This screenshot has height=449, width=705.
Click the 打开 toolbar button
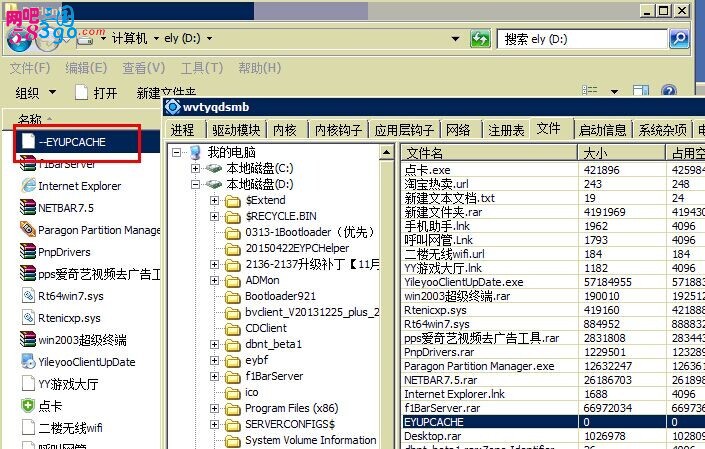(96, 93)
